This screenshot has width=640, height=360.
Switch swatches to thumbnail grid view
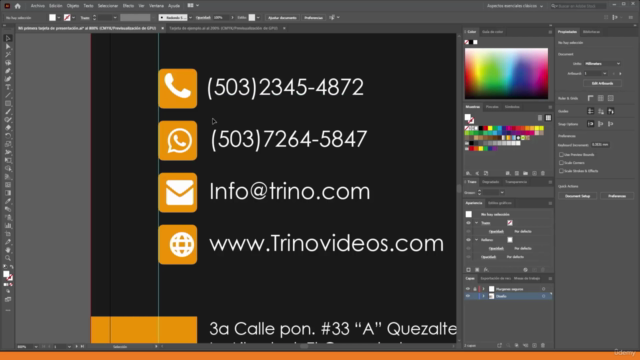[548, 118]
